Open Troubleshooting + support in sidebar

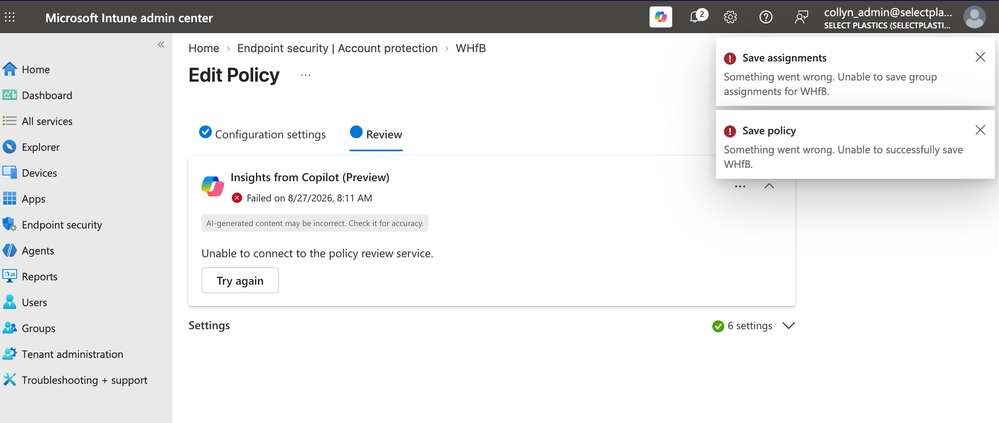click(86, 380)
